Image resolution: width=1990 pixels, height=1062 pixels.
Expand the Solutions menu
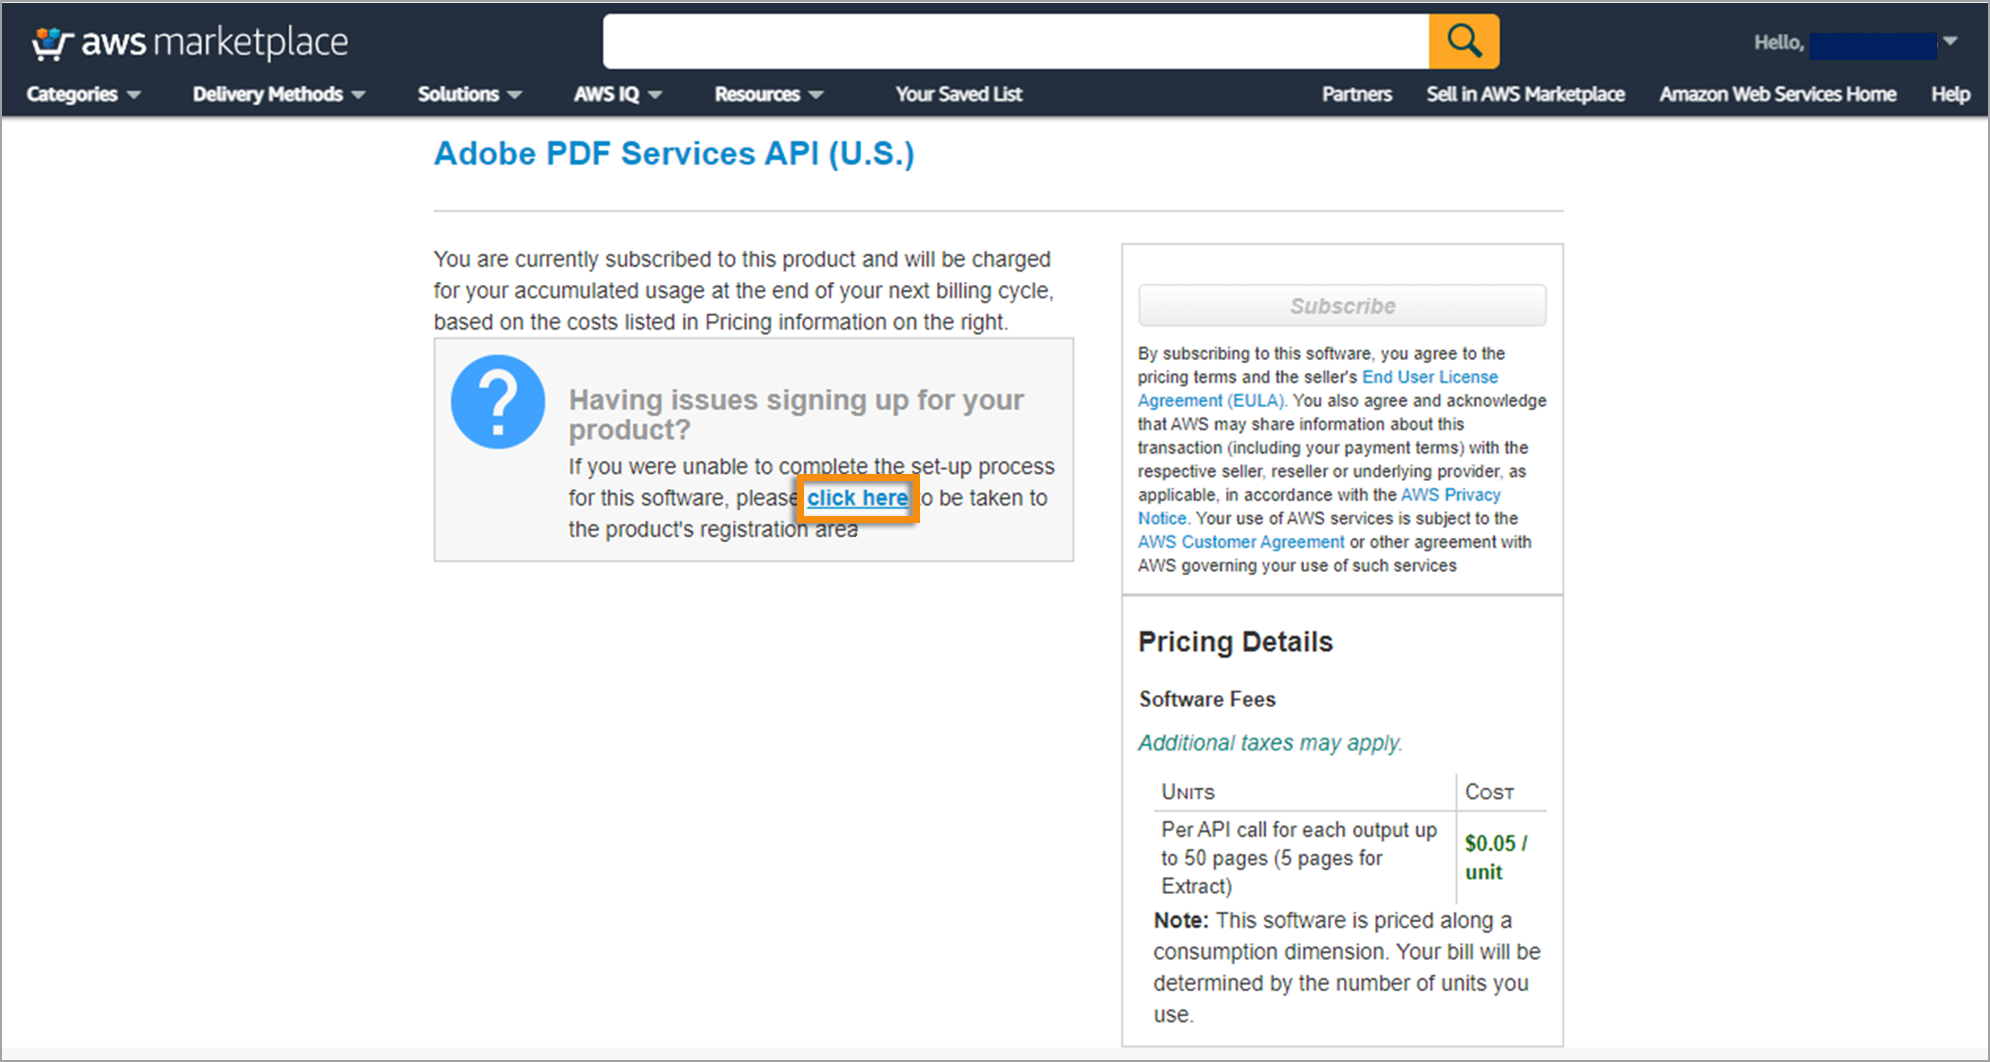tap(468, 94)
